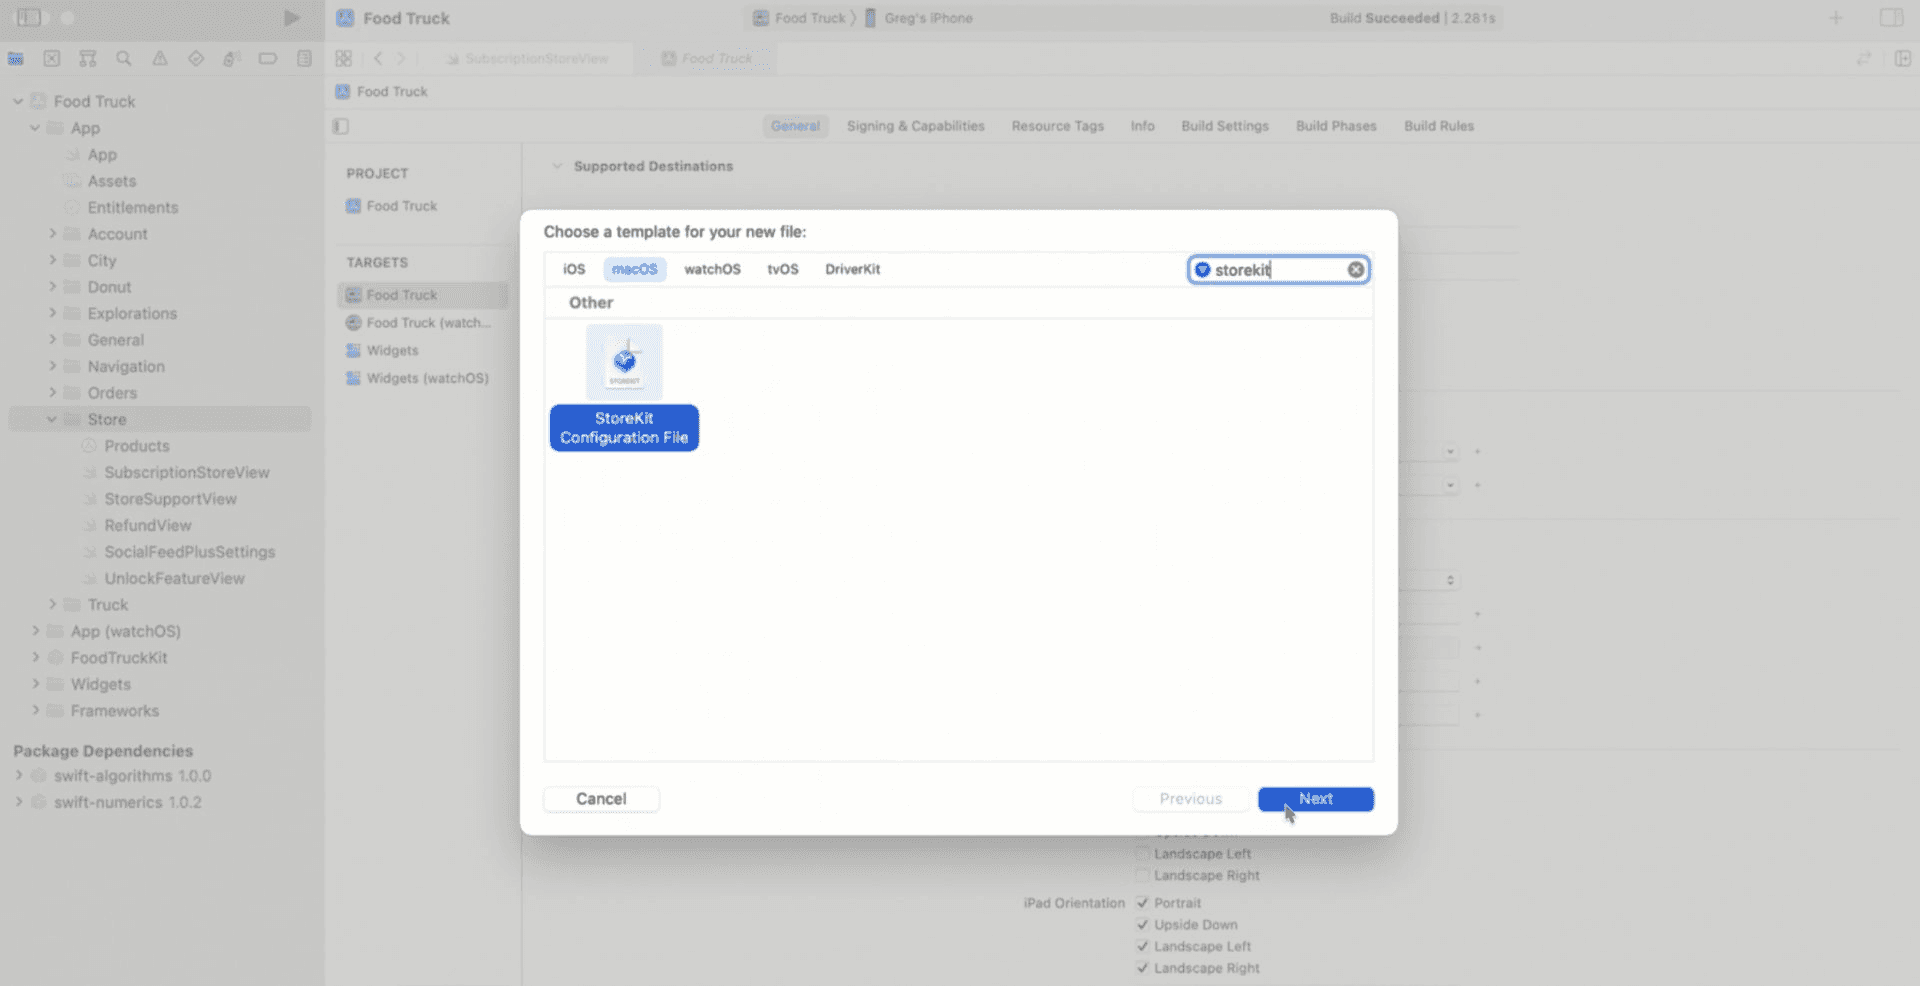Show the Issue navigator warning triangle icon
This screenshot has width=1920, height=986.
point(160,59)
